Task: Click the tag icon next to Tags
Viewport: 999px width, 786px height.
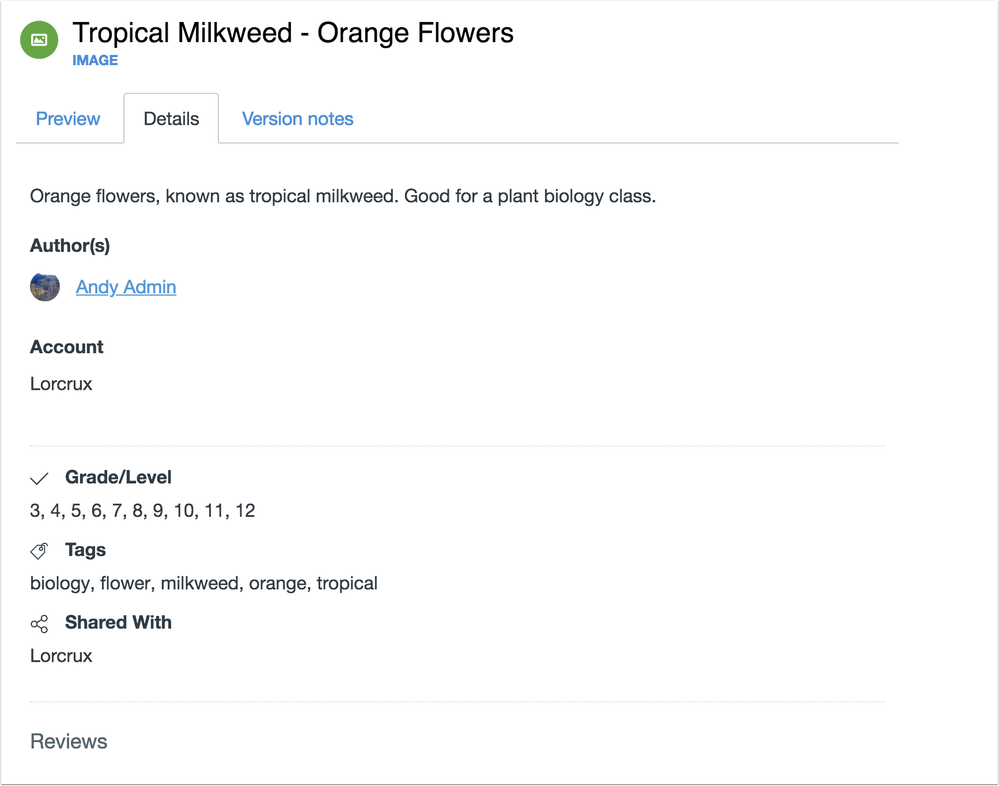Action: (39, 550)
